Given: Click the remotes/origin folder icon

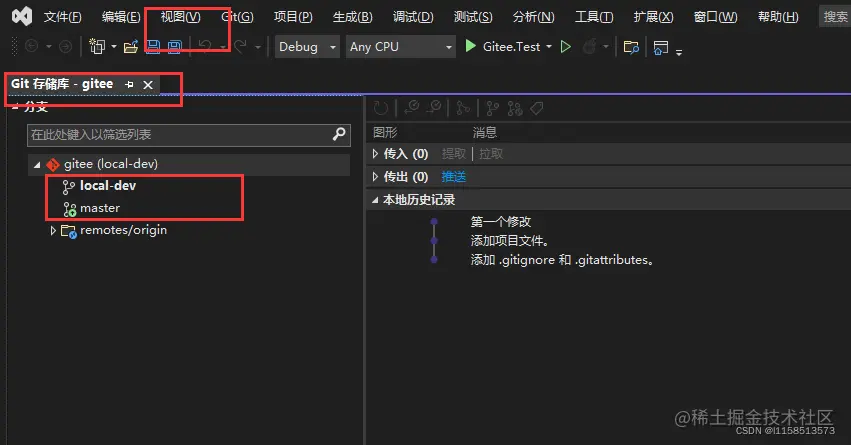Looking at the screenshot, I should click(68, 231).
